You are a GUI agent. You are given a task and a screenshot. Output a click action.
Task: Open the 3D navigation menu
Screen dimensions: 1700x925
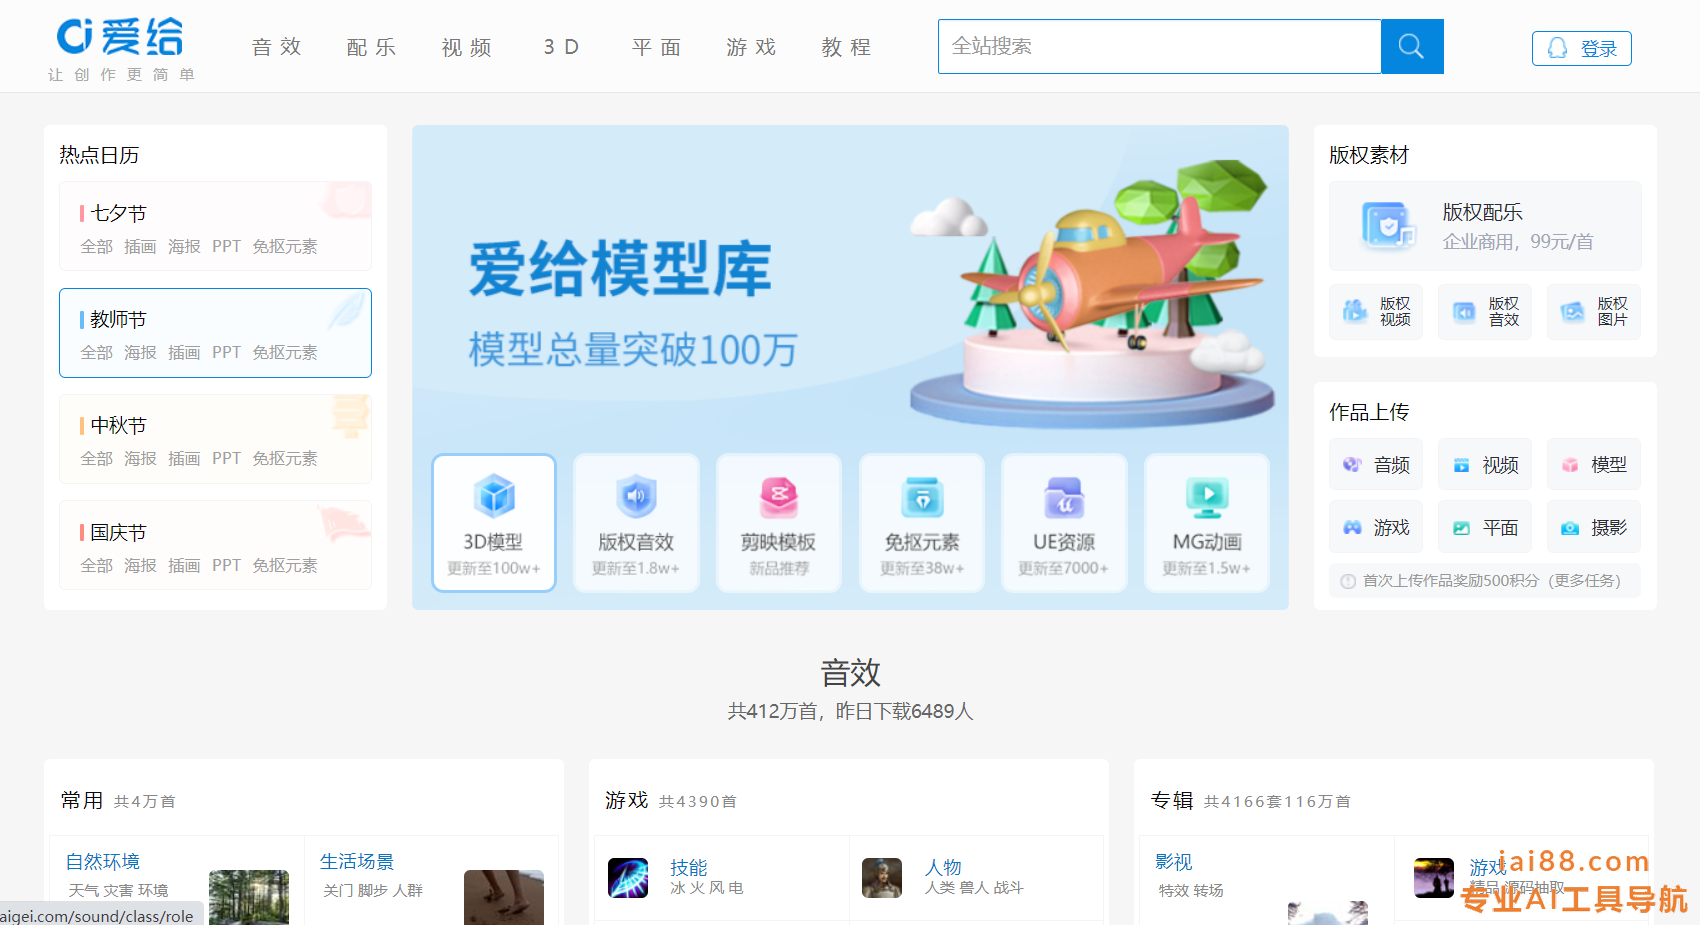tap(562, 47)
